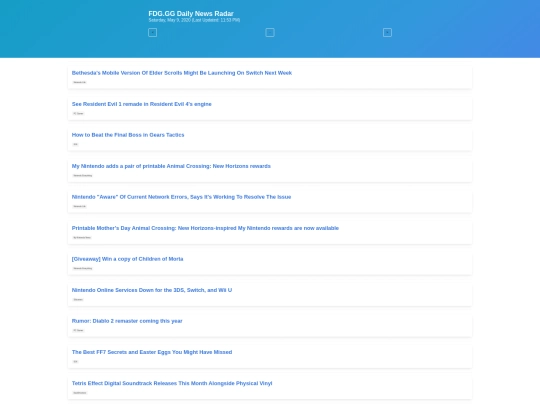Open The Best FF7 Secrets and Easter Eggs
Image resolution: width=540 pixels, height=405 pixels.
152,352
